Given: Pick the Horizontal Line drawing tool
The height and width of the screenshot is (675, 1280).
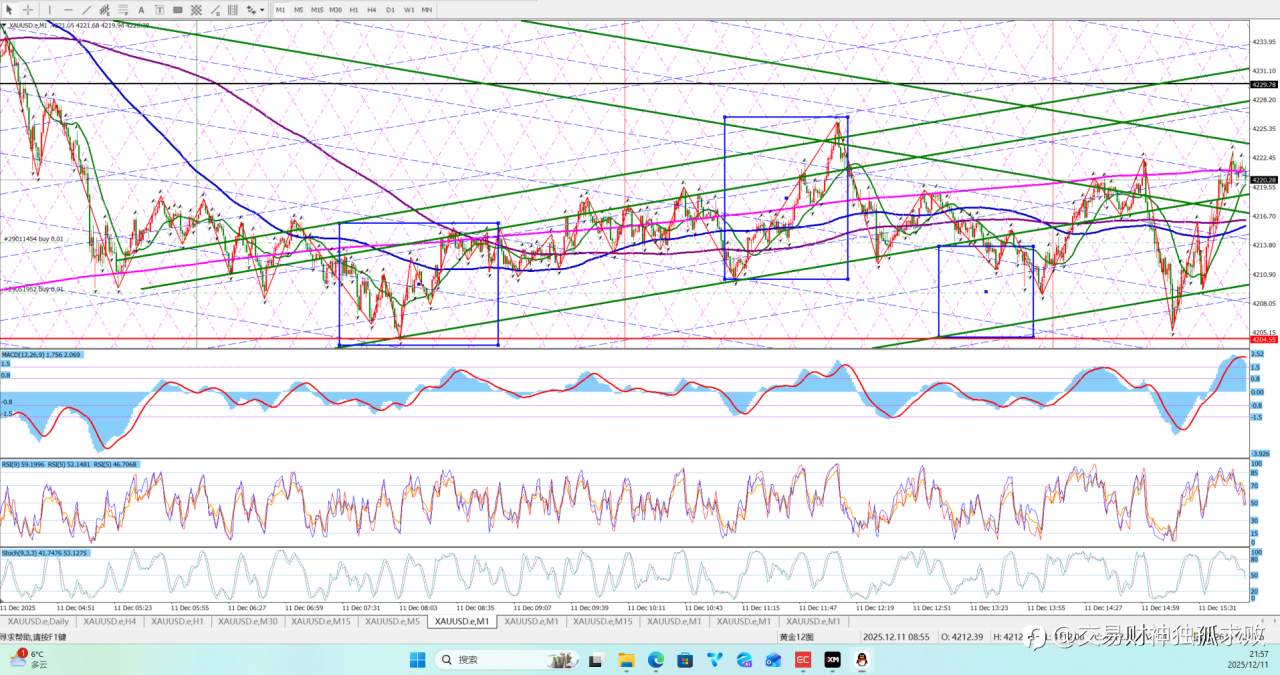Looking at the screenshot, I should (x=68, y=9).
